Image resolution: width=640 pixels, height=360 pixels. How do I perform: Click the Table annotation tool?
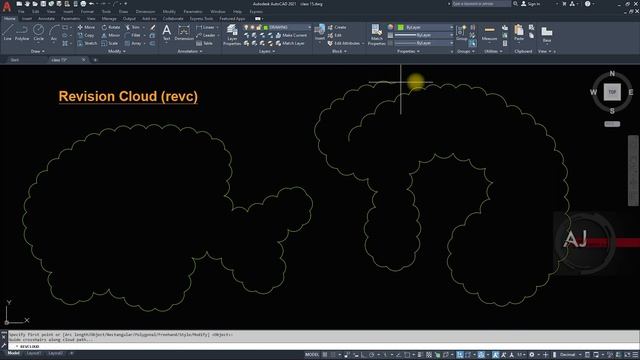[204, 43]
